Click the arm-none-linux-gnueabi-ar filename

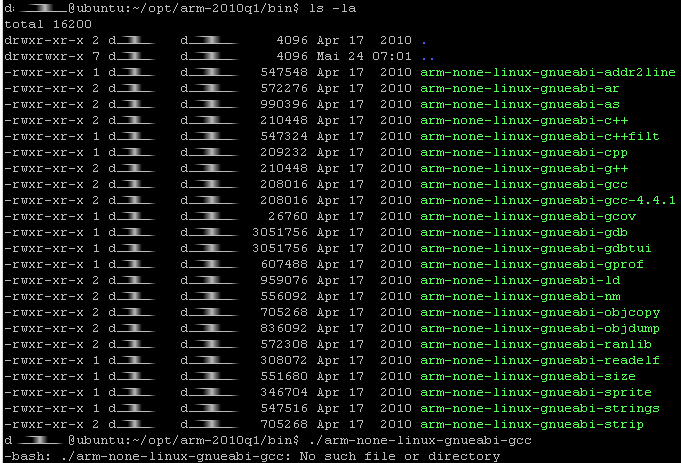click(x=519, y=88)
